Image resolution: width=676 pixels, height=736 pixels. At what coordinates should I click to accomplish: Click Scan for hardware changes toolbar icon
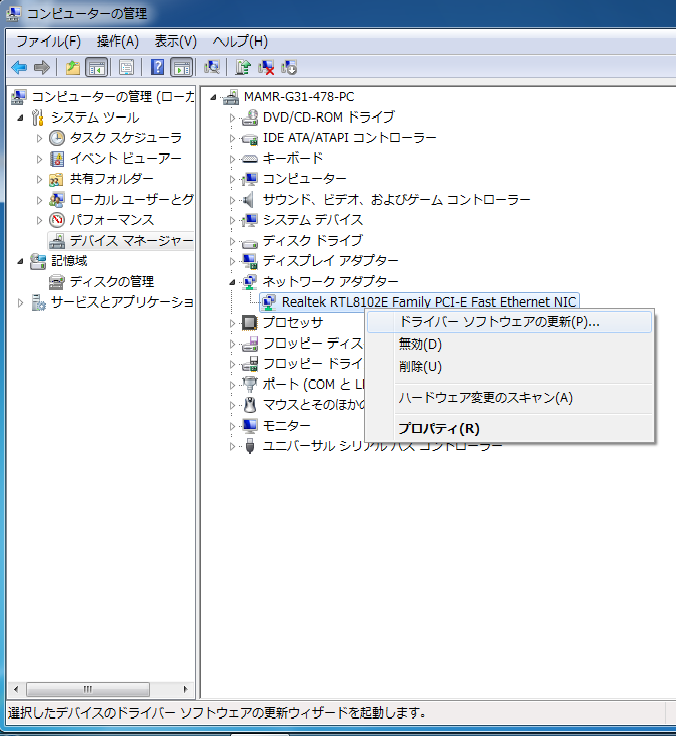211,67
